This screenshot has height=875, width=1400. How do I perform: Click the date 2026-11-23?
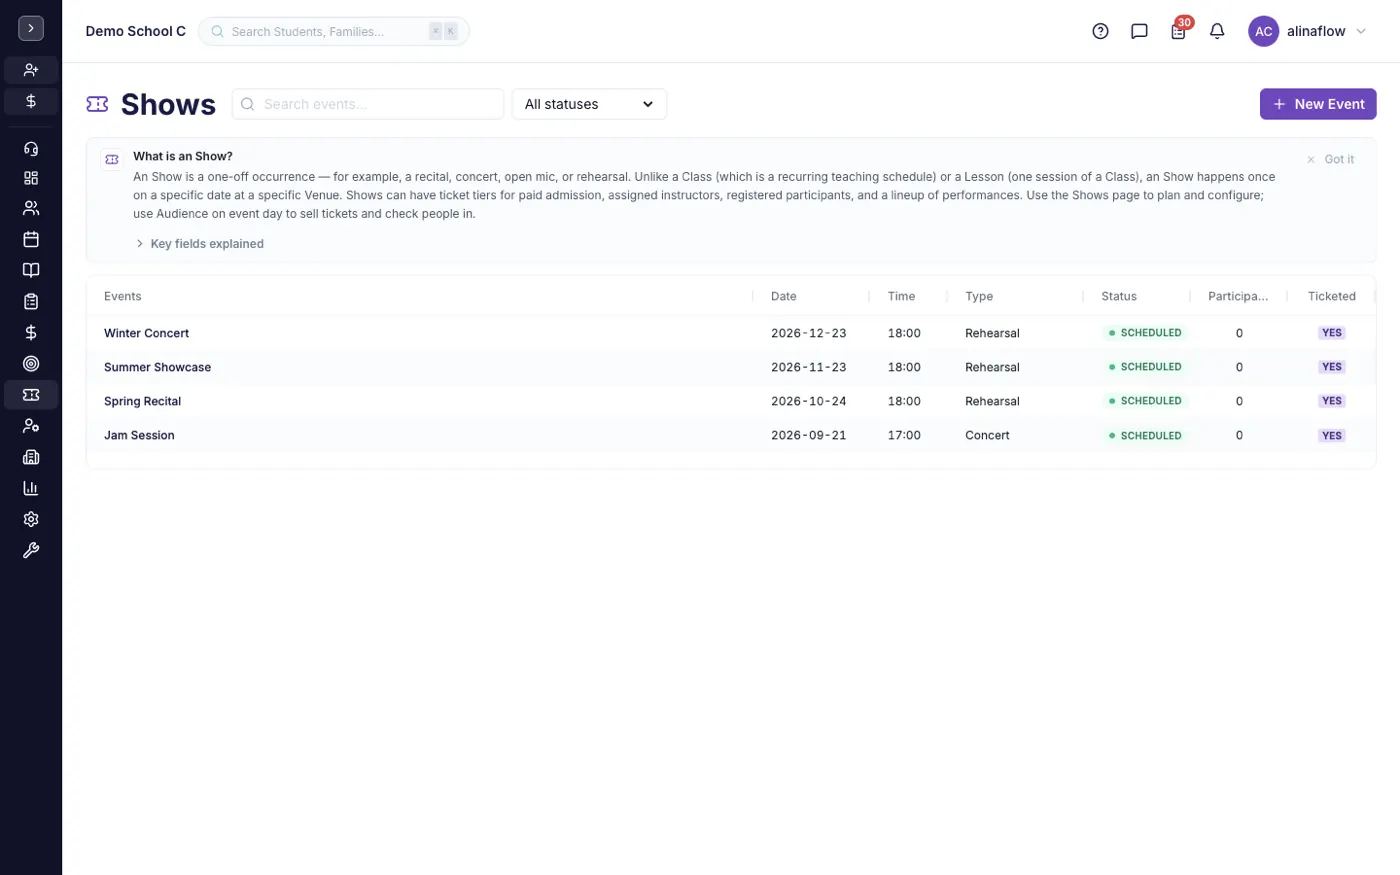tap(809, 367)
